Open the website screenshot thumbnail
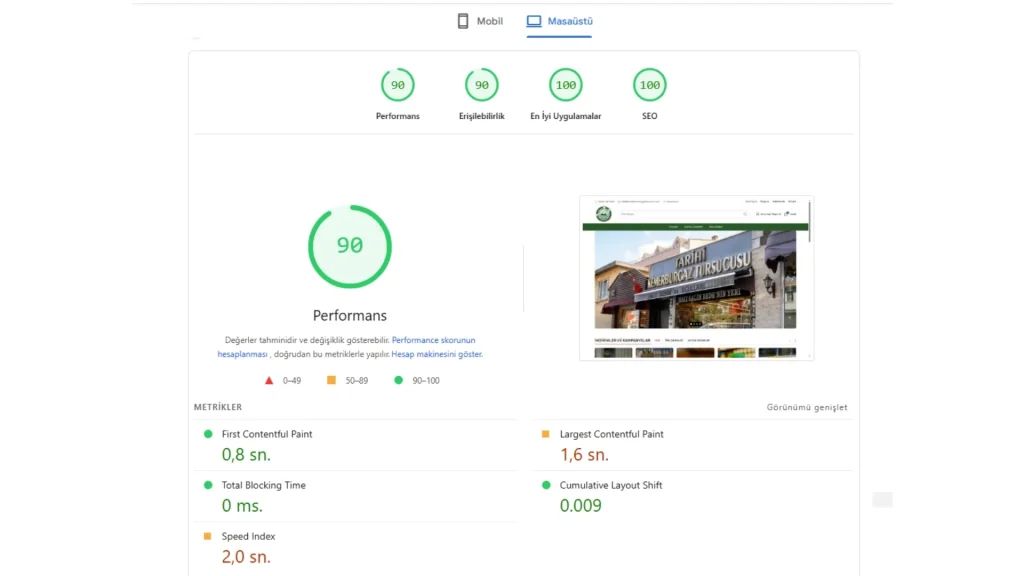Viewport: 1024px width, 576px height. pos(697,278)
